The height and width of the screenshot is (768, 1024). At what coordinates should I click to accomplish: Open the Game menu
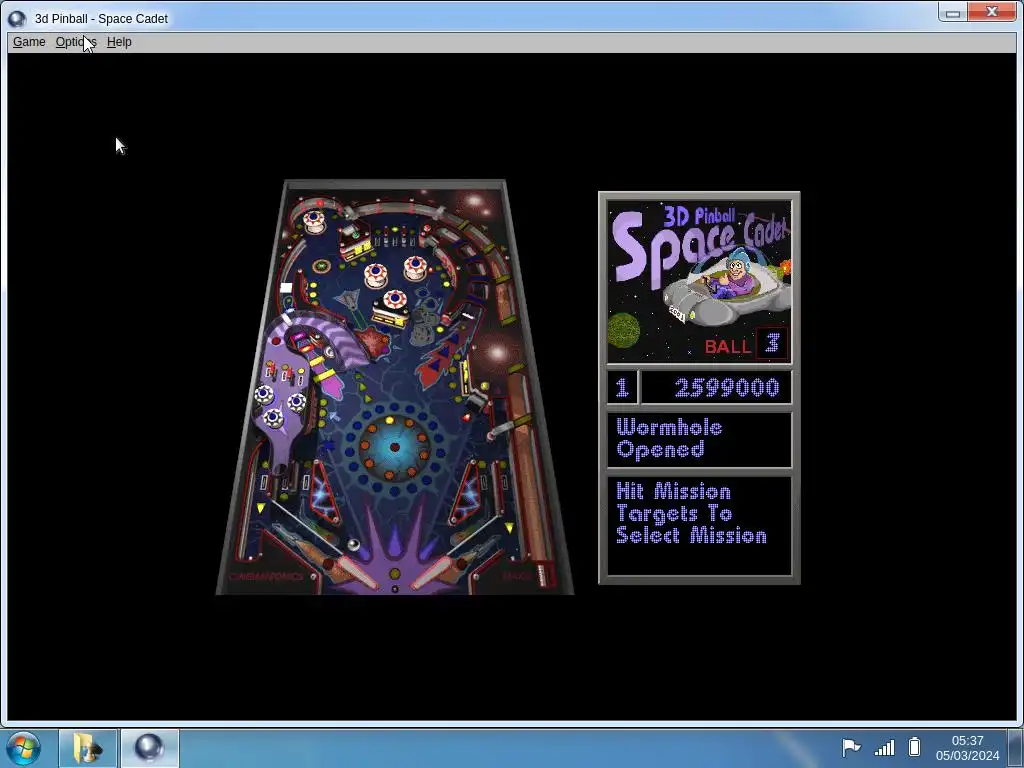tap(29, 42)
